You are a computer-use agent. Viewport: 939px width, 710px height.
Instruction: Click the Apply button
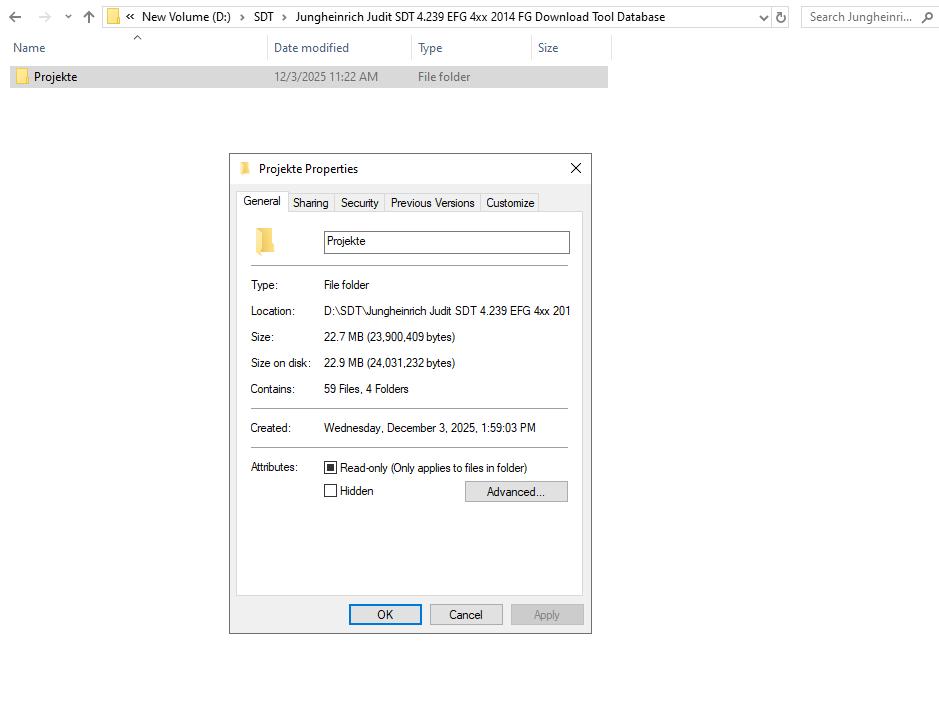(547, 615)
